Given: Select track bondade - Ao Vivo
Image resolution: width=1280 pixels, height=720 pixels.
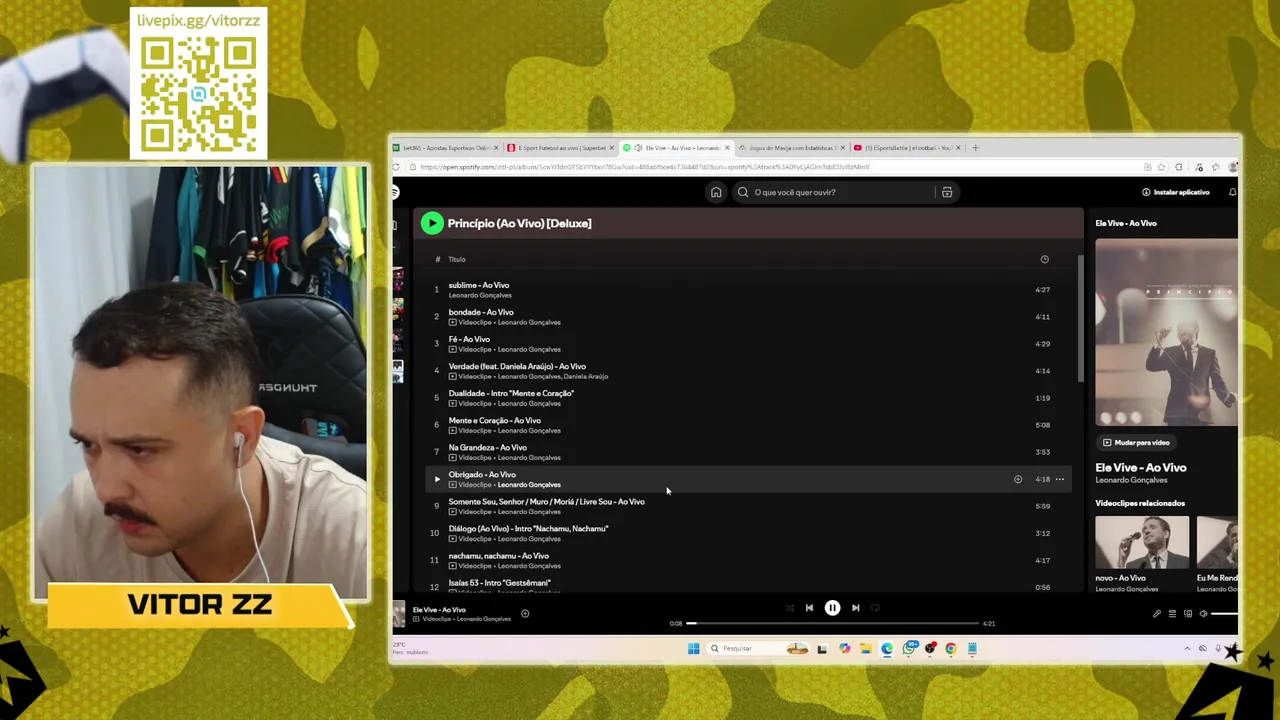Looking at the screenshot, I should click(x=748, y=317).
